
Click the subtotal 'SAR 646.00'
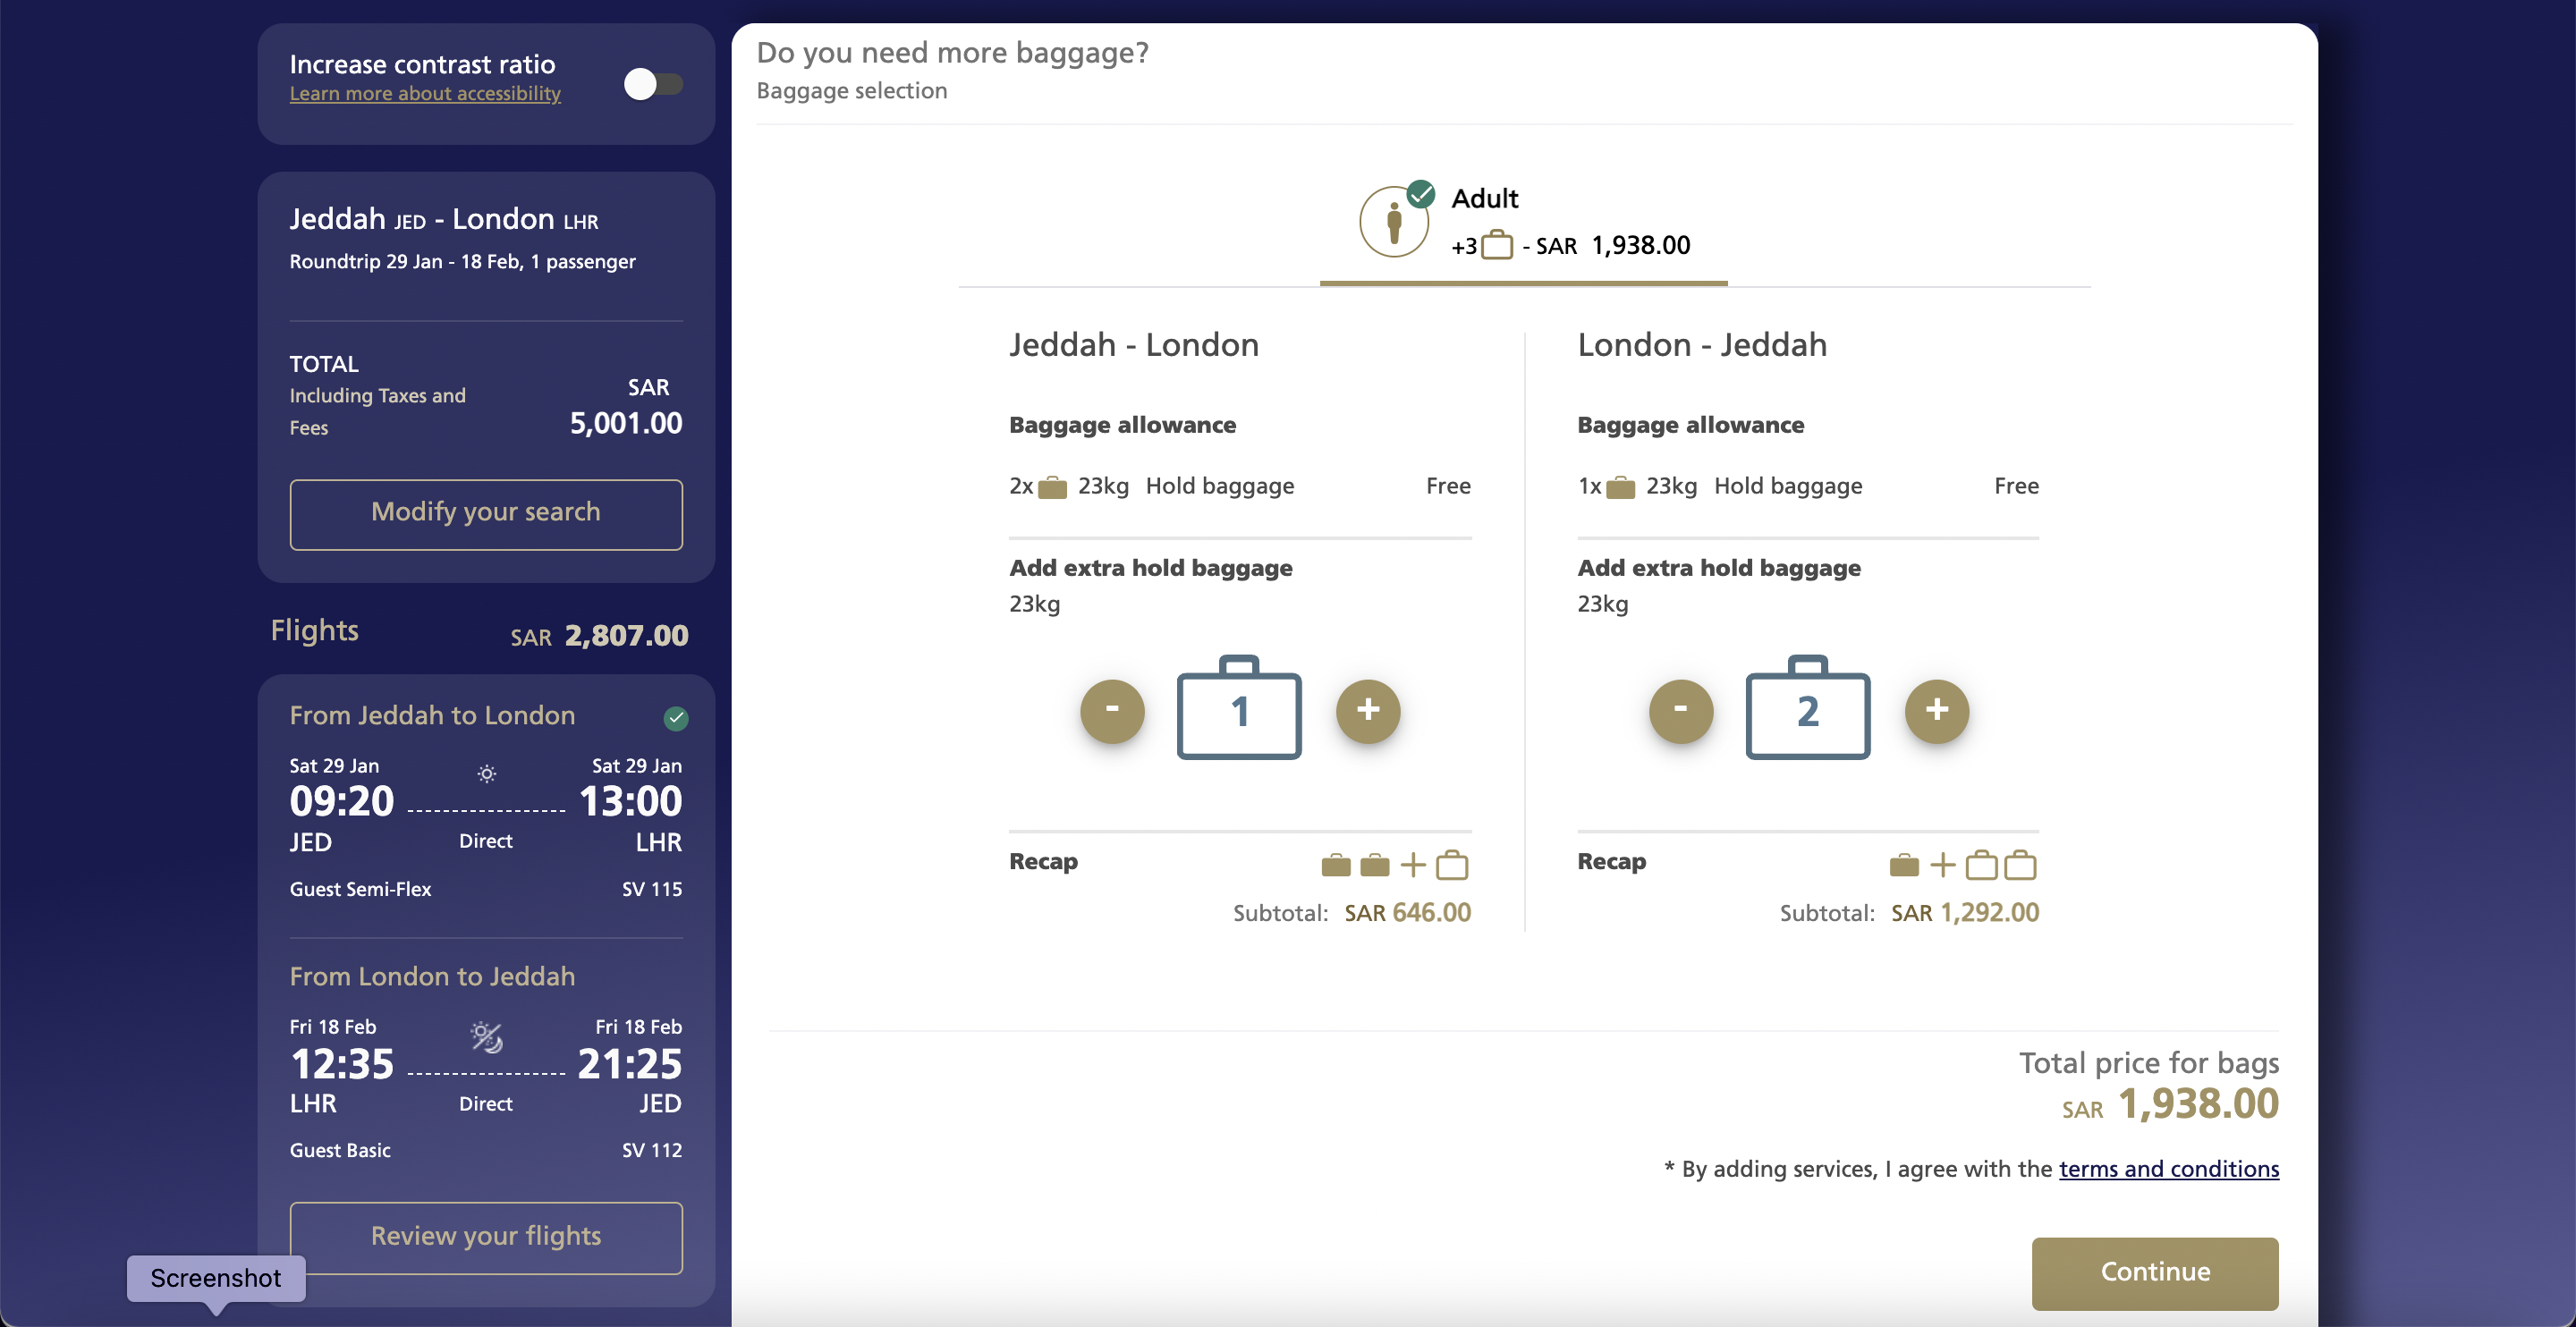pyautogui.click(x=1407, y=912)
